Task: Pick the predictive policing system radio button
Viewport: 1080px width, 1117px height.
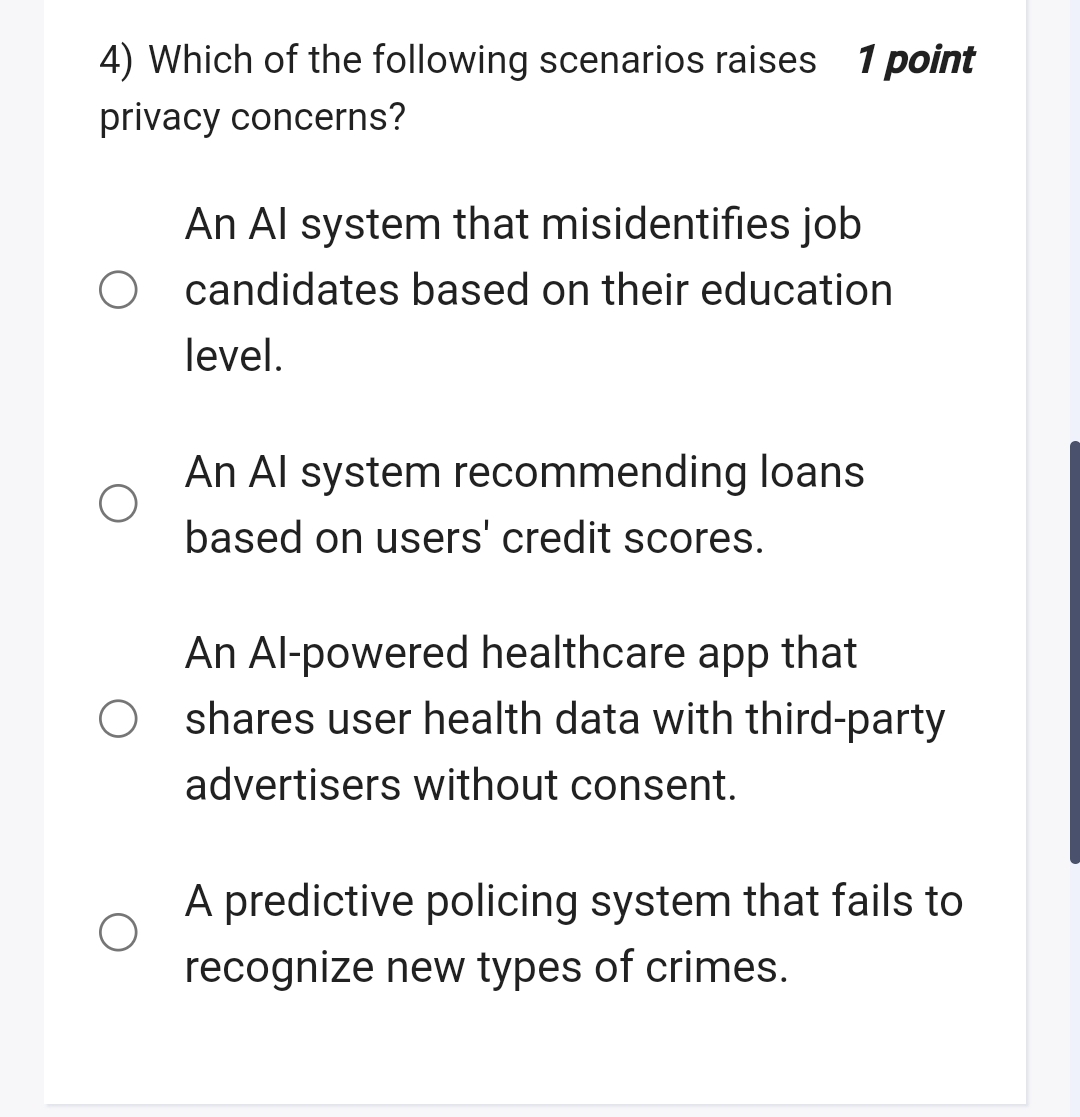Action: click(118, 933)
